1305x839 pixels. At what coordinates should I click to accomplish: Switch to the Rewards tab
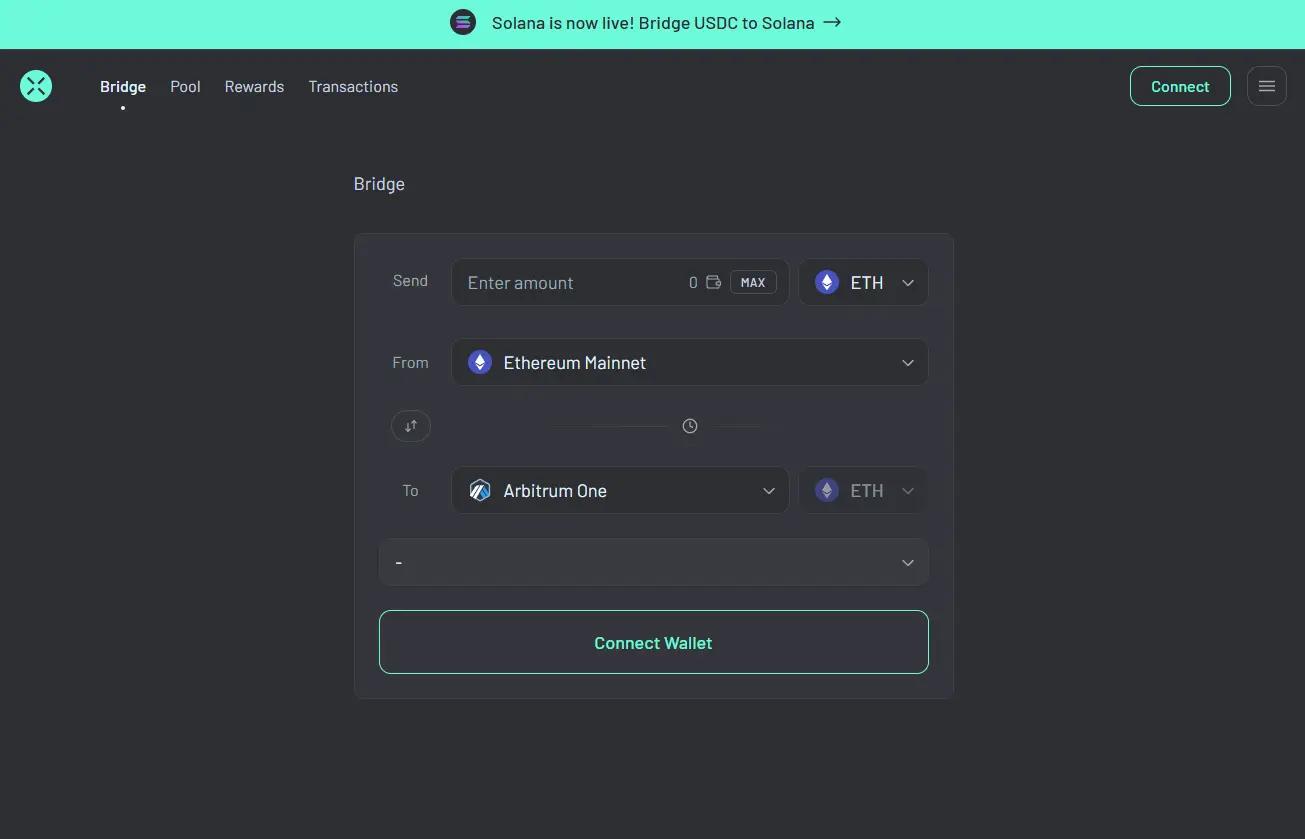[x=254, y=87]
